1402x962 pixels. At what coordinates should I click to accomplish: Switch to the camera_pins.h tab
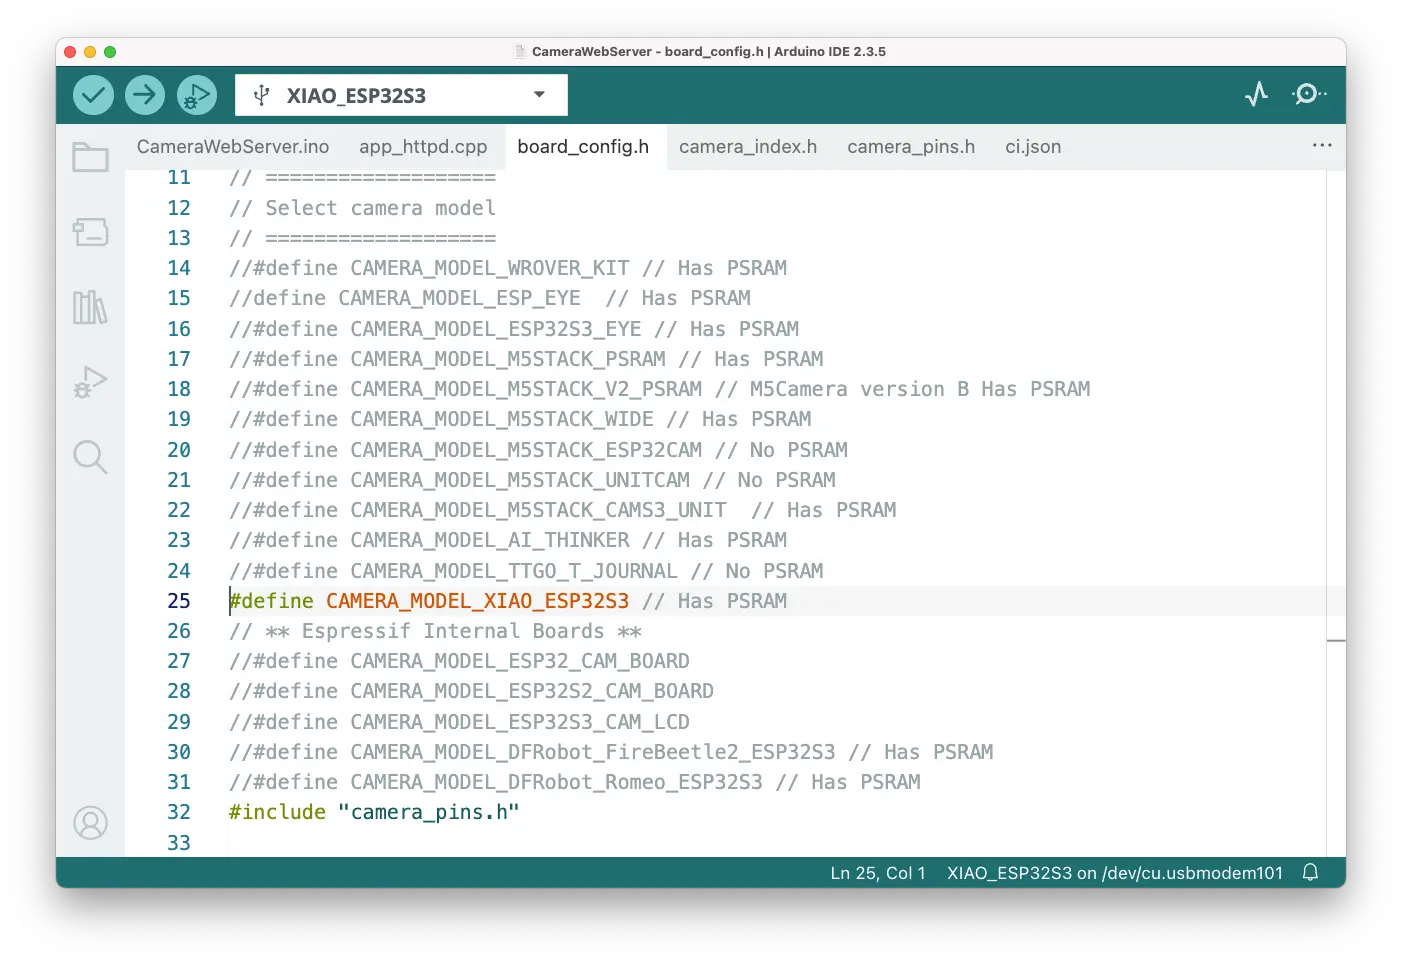point(911,147)
